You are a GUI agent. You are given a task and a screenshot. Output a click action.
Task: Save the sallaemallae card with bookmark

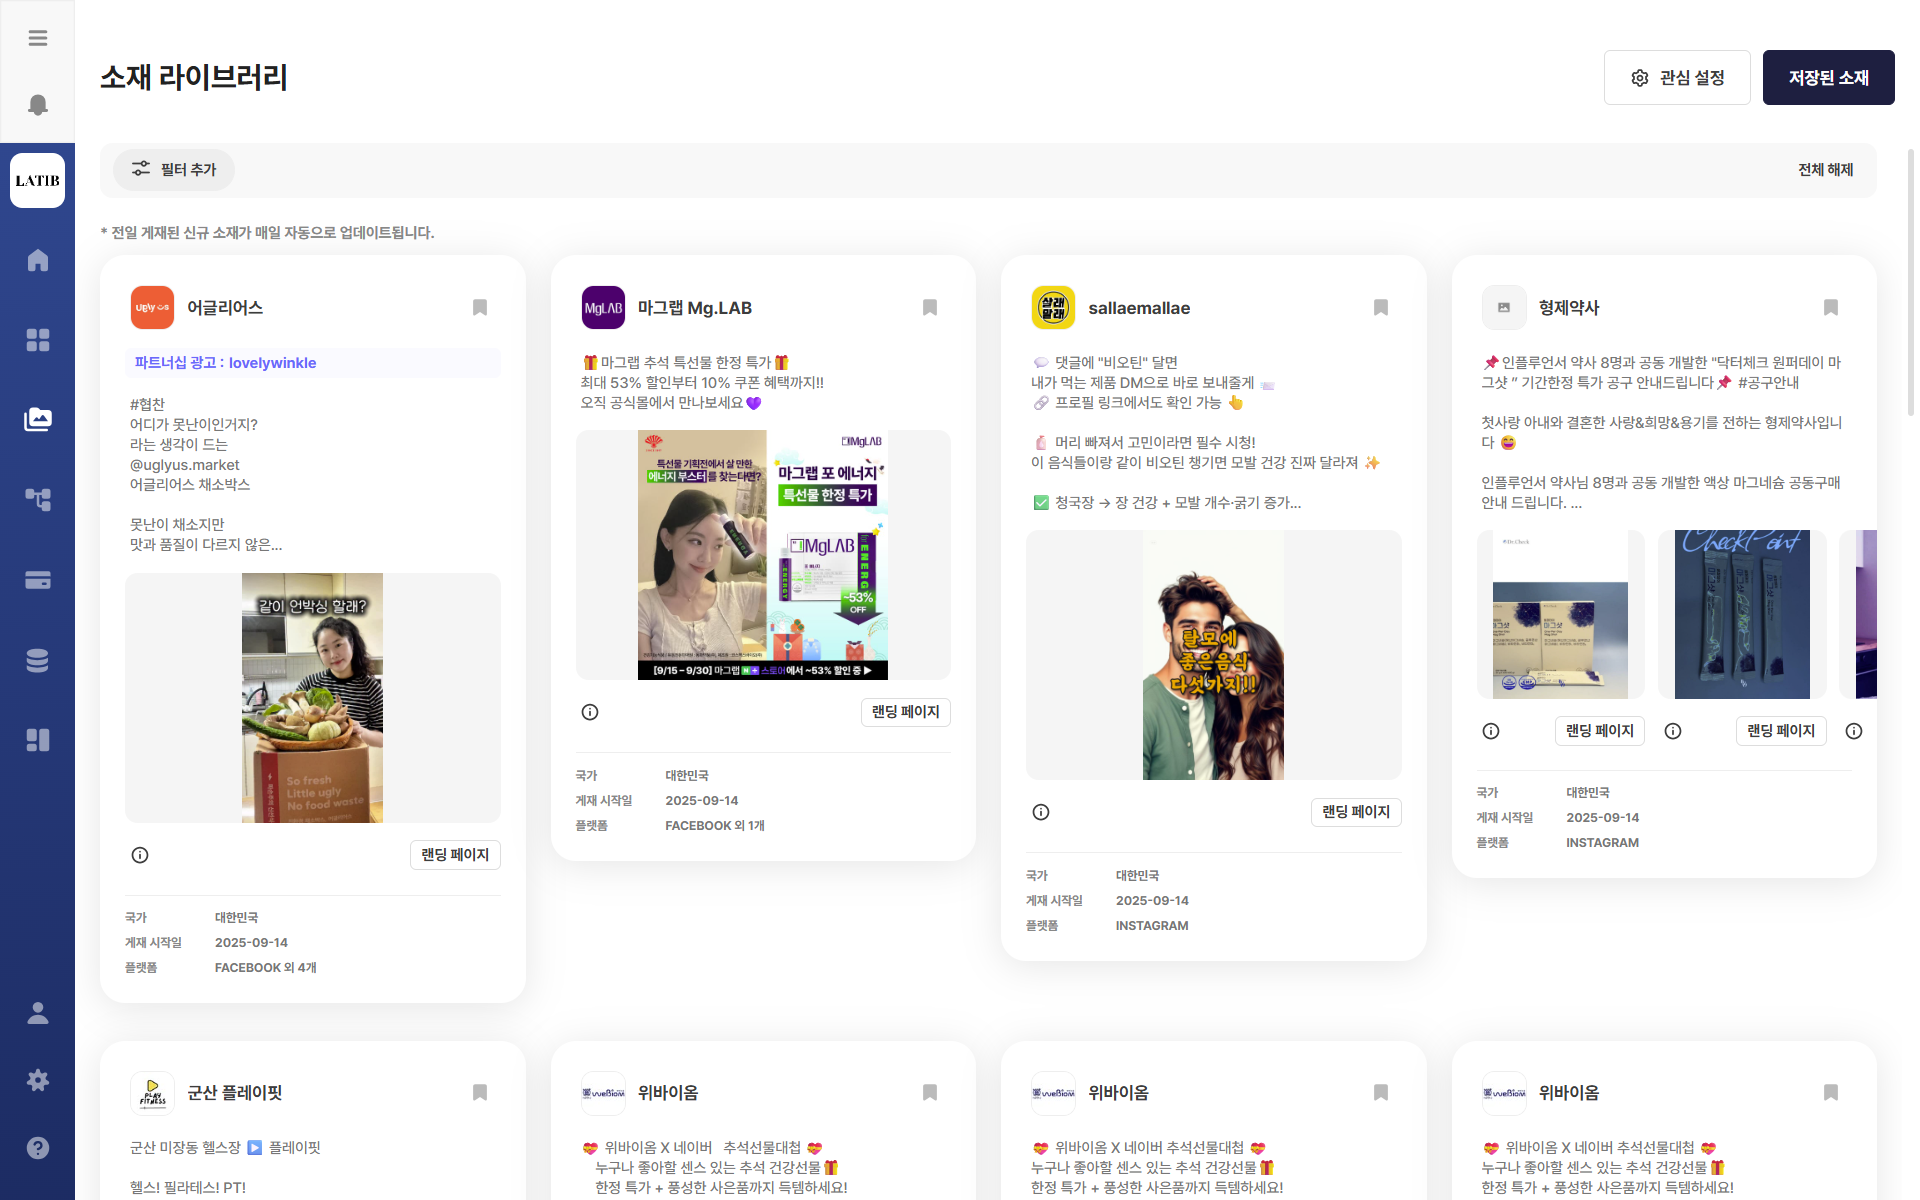click(1381, 307)
